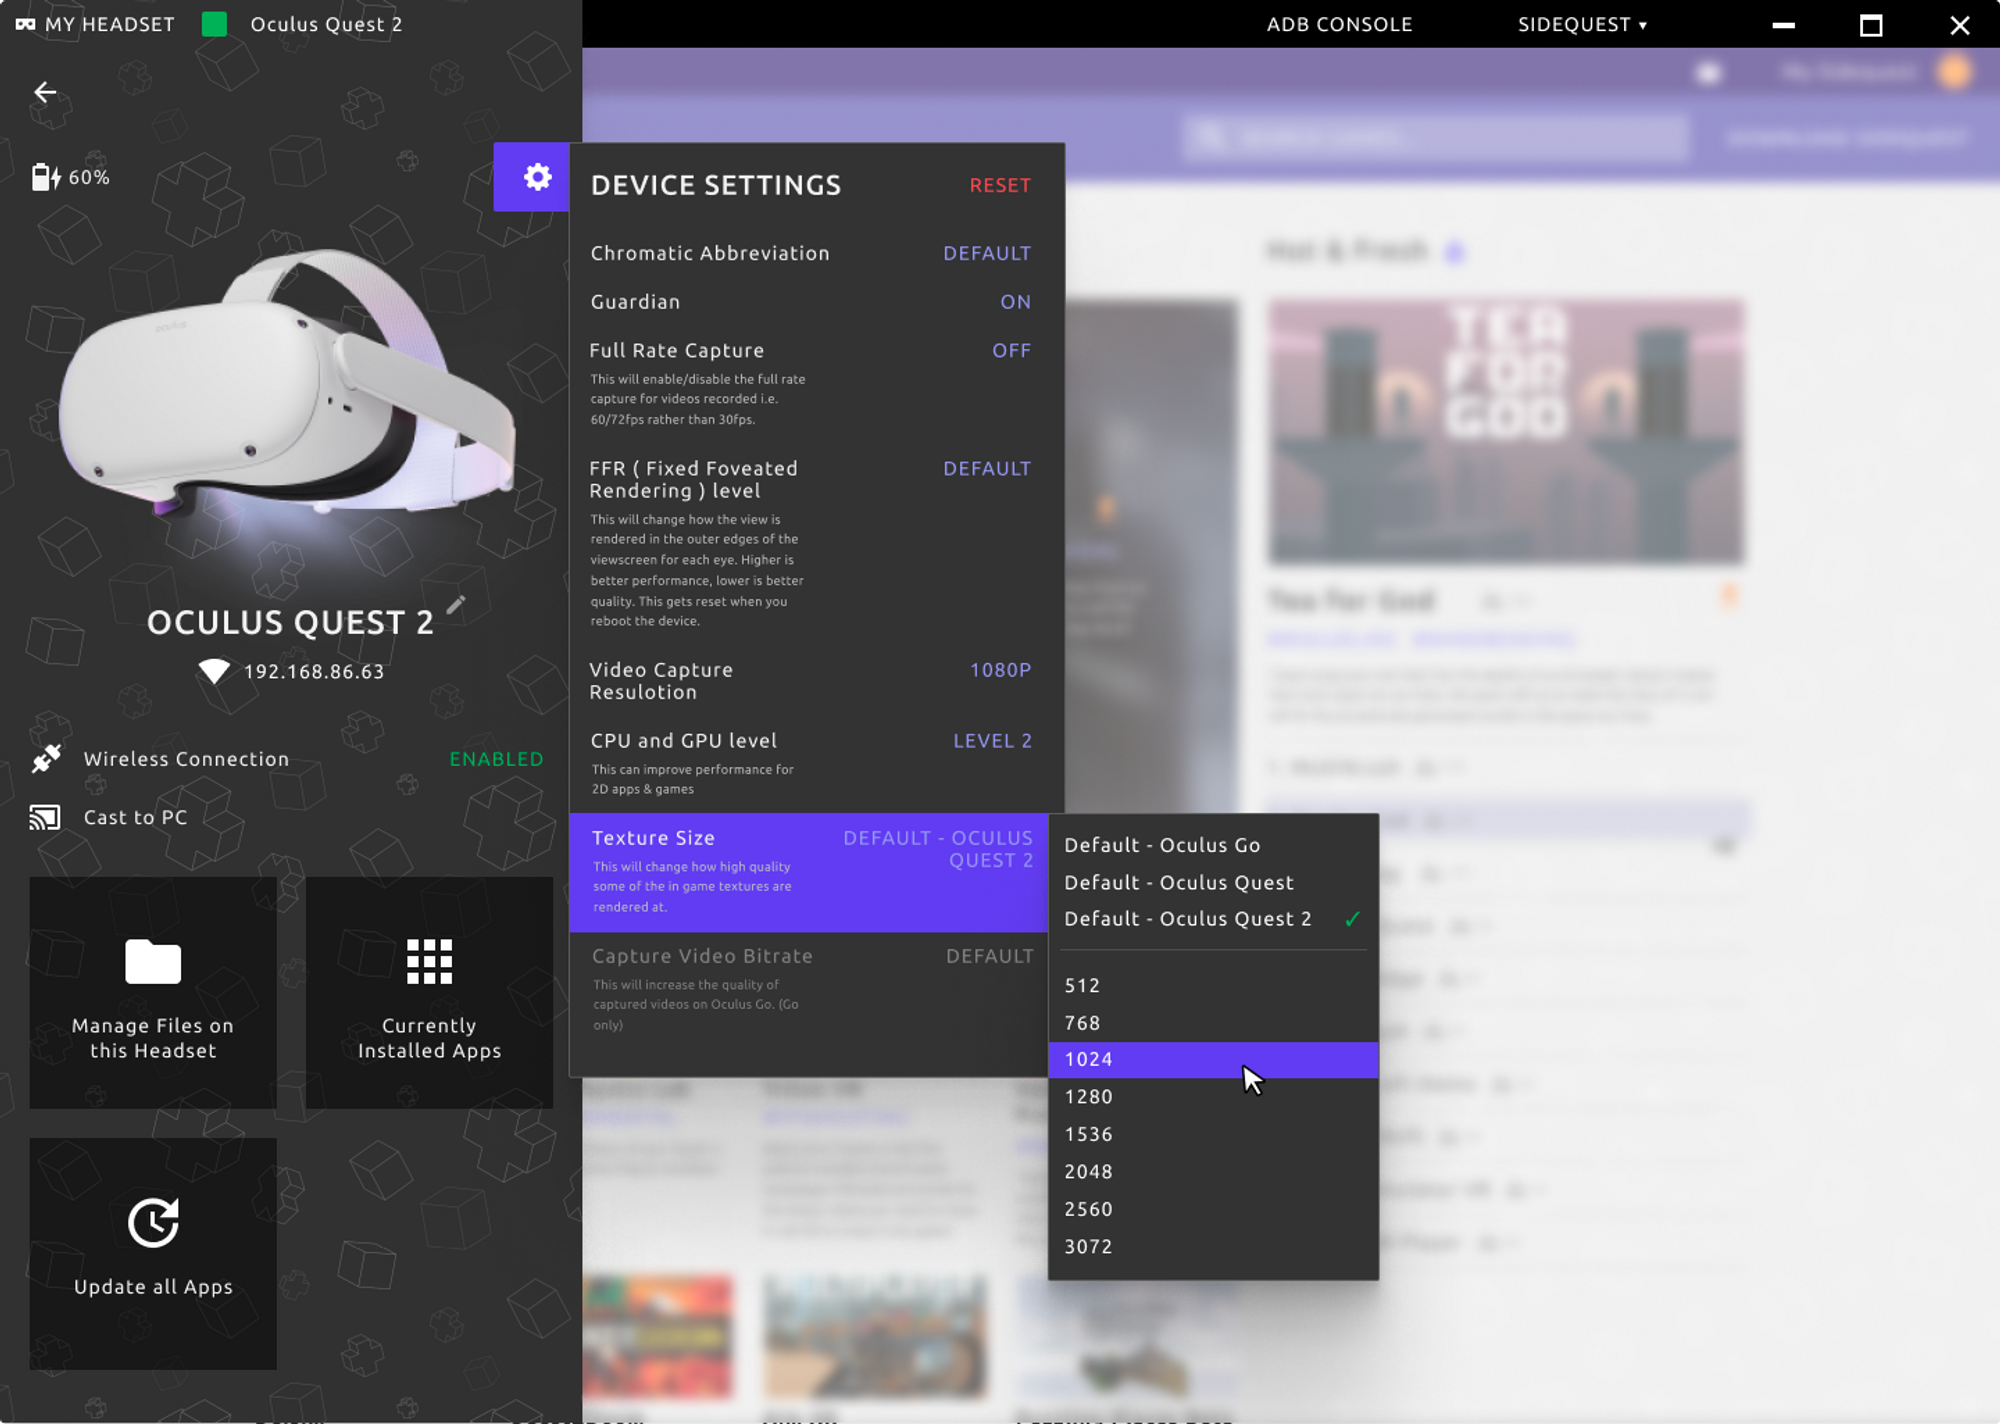Change Chromatic Abbreviation DEFAULT value

[987, 254]
